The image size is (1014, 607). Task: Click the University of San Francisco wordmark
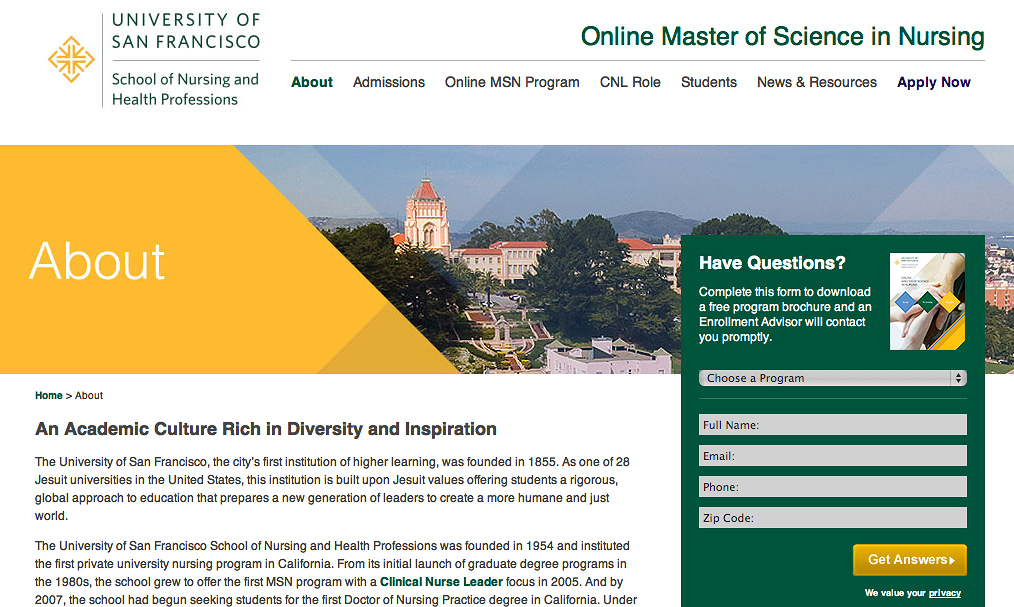click(x=186, y=31)
